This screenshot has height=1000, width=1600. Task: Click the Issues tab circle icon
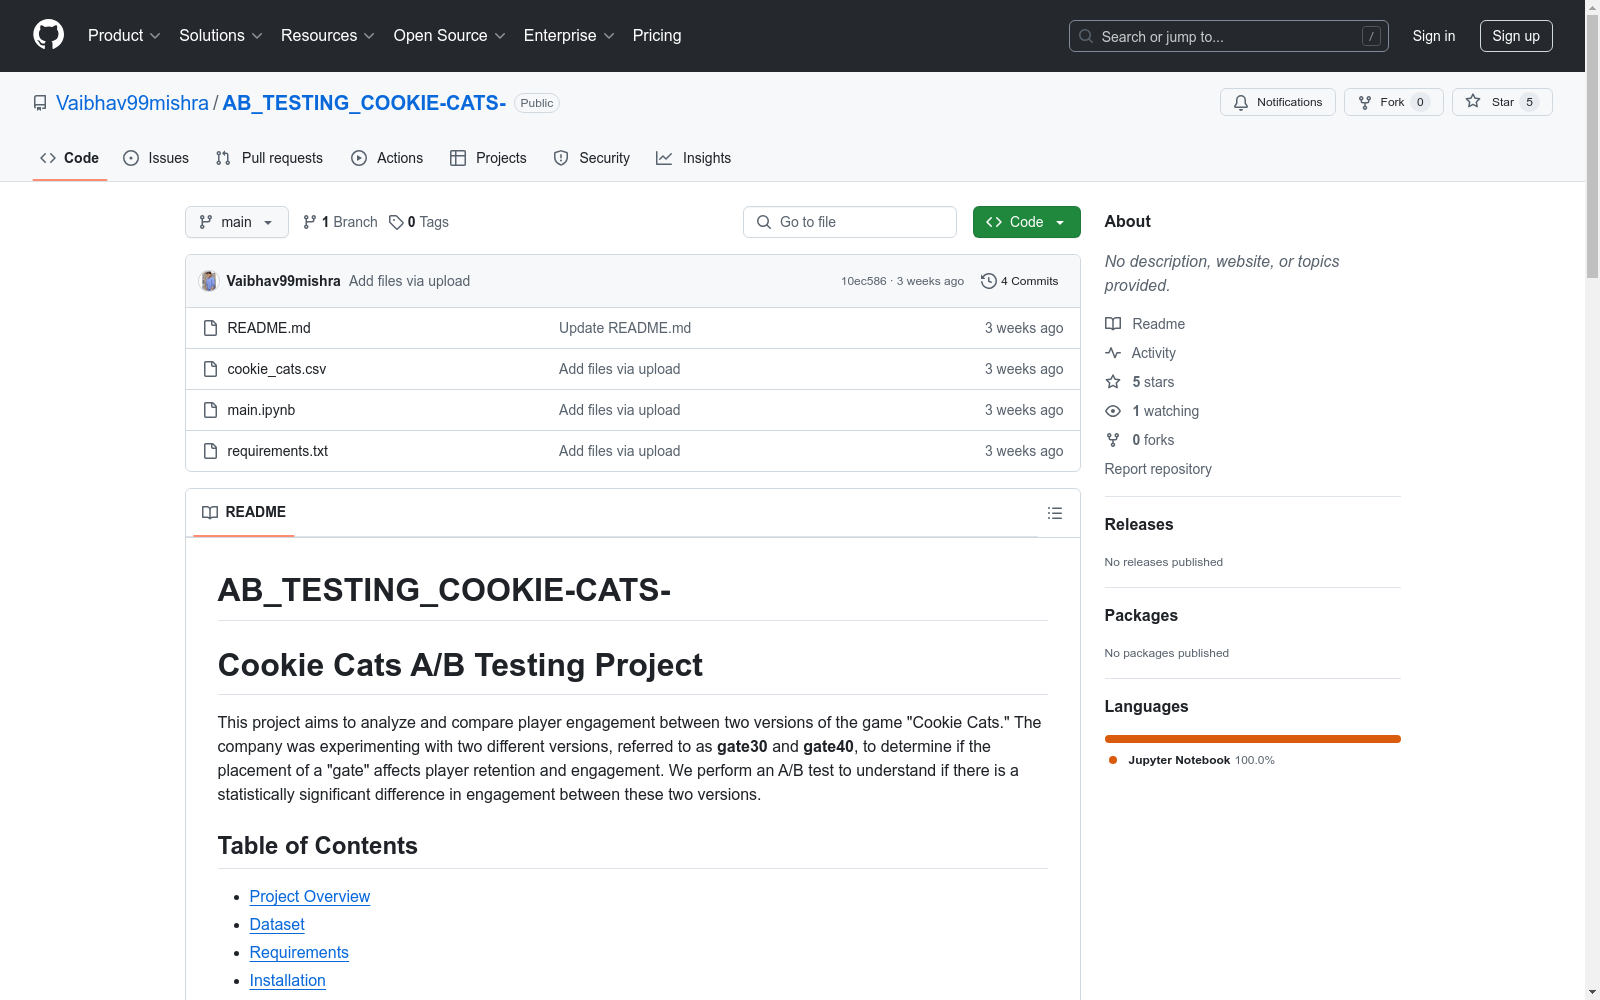[x=131, y=158]
